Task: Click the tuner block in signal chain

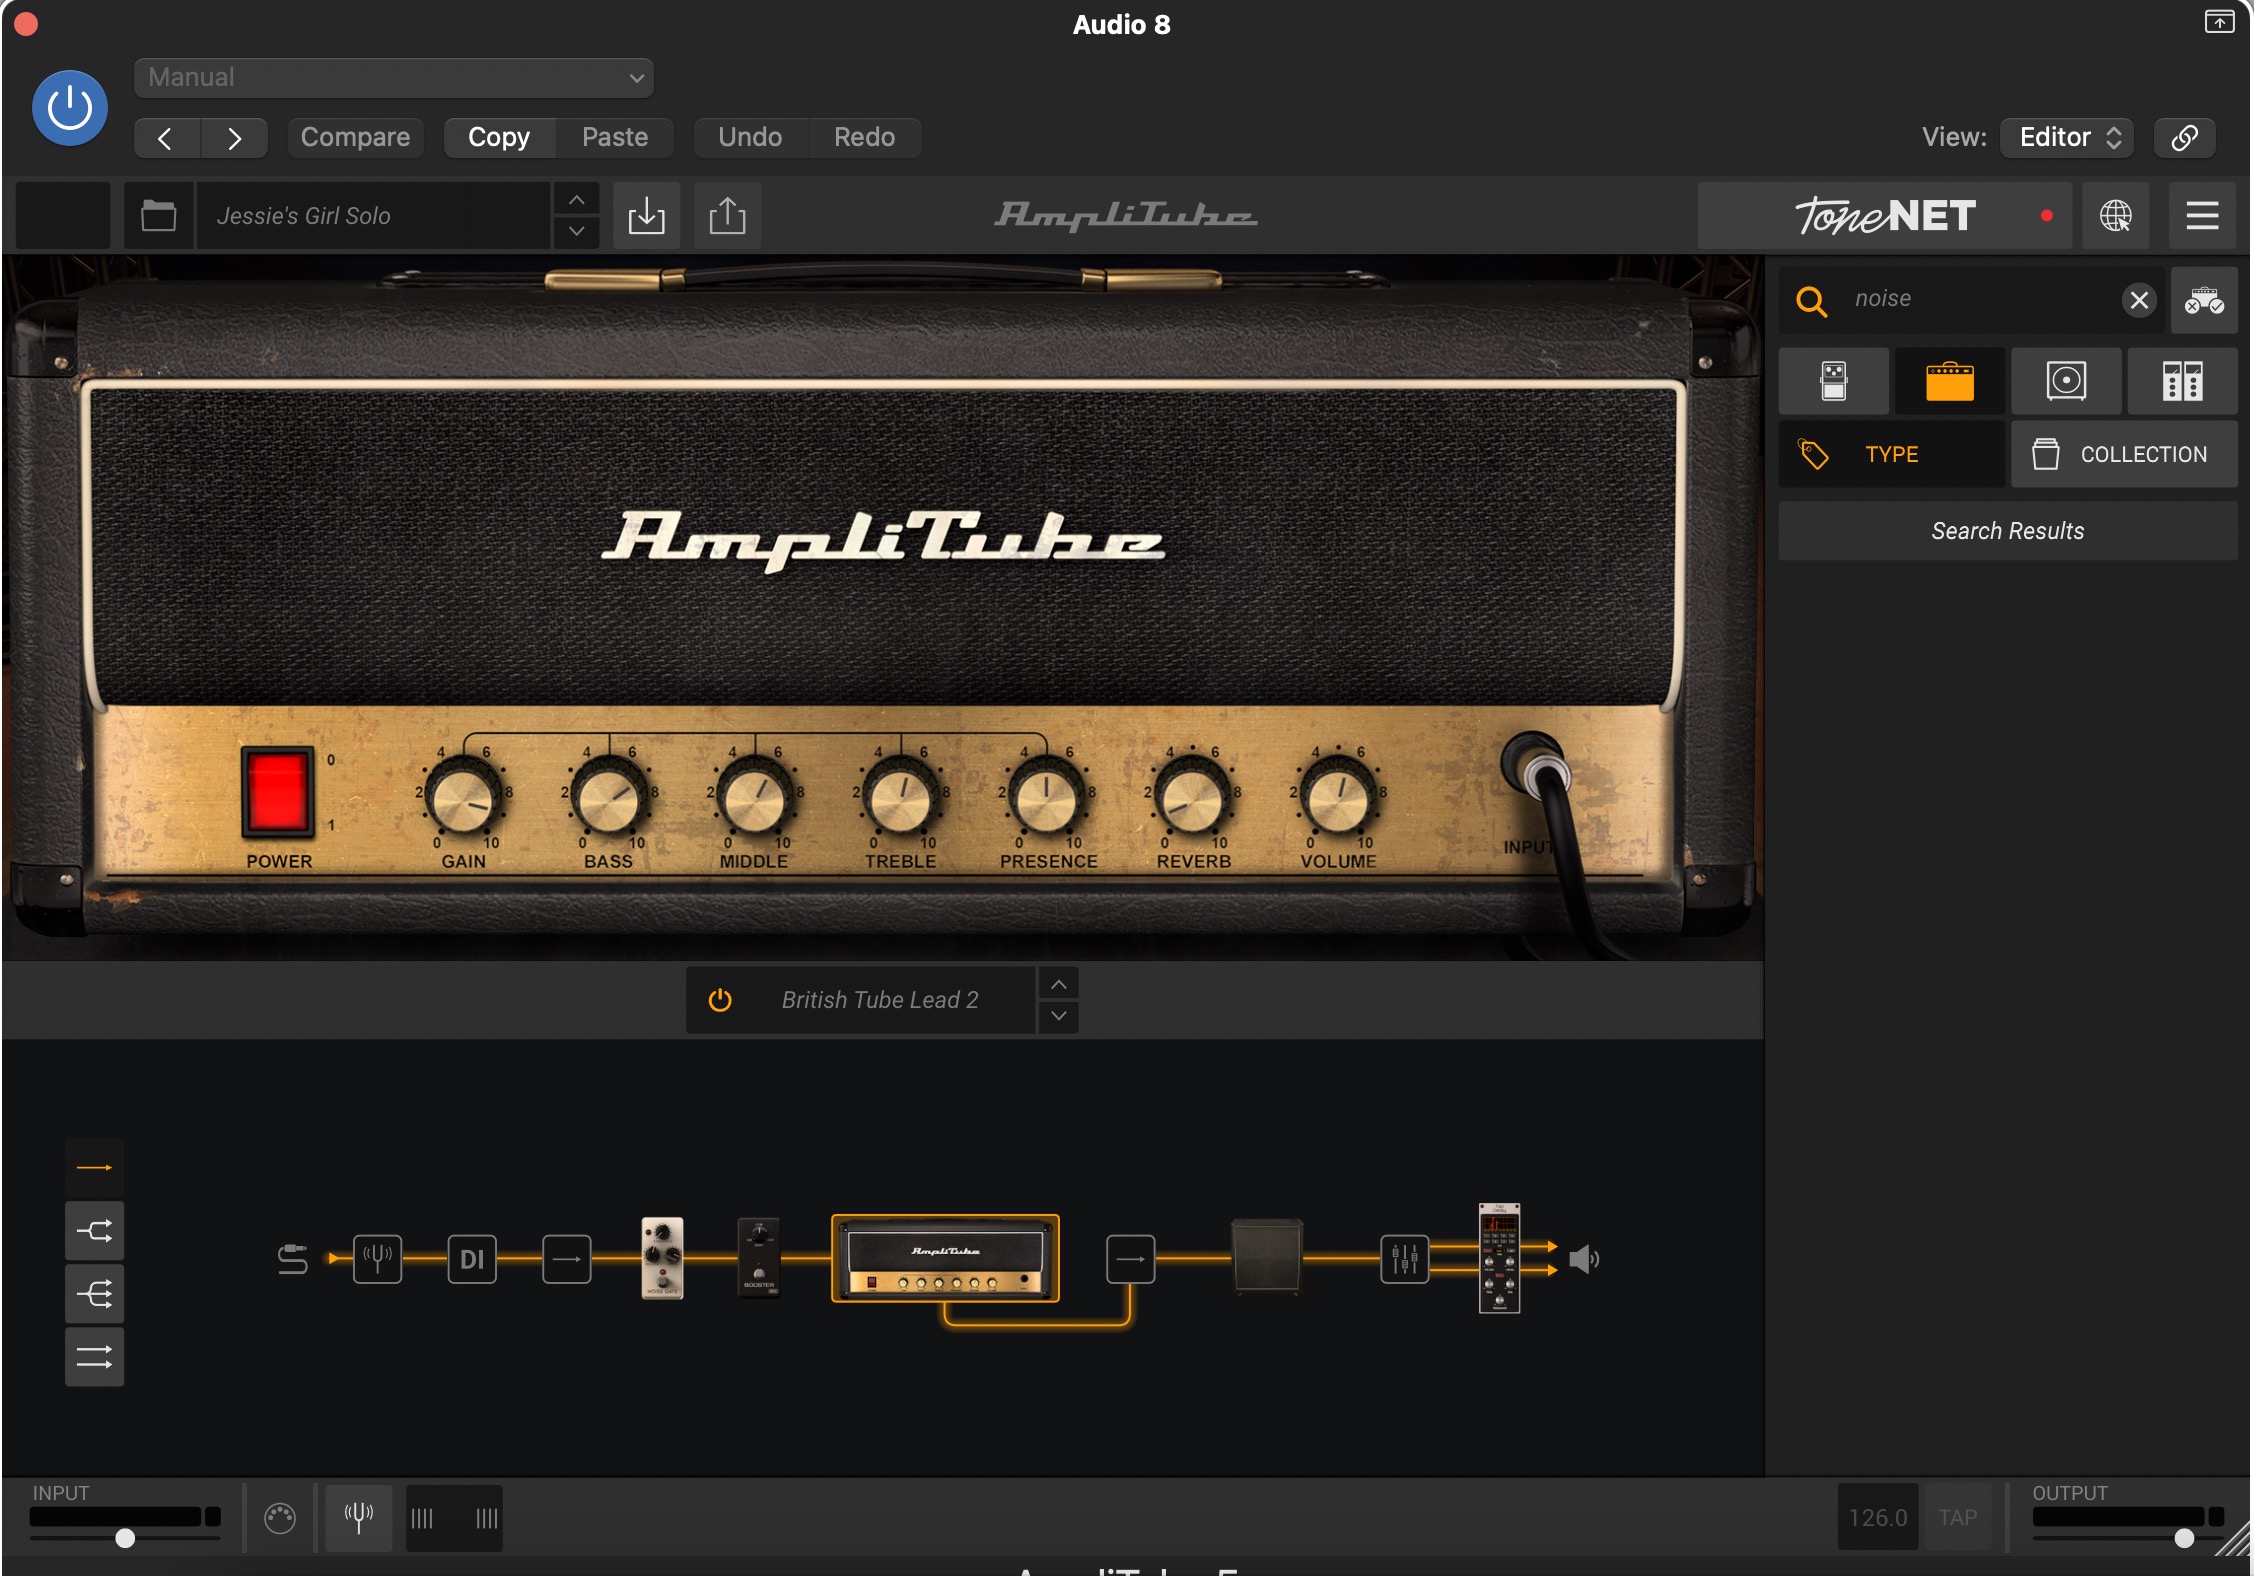Action: (x=377, y=1259)
